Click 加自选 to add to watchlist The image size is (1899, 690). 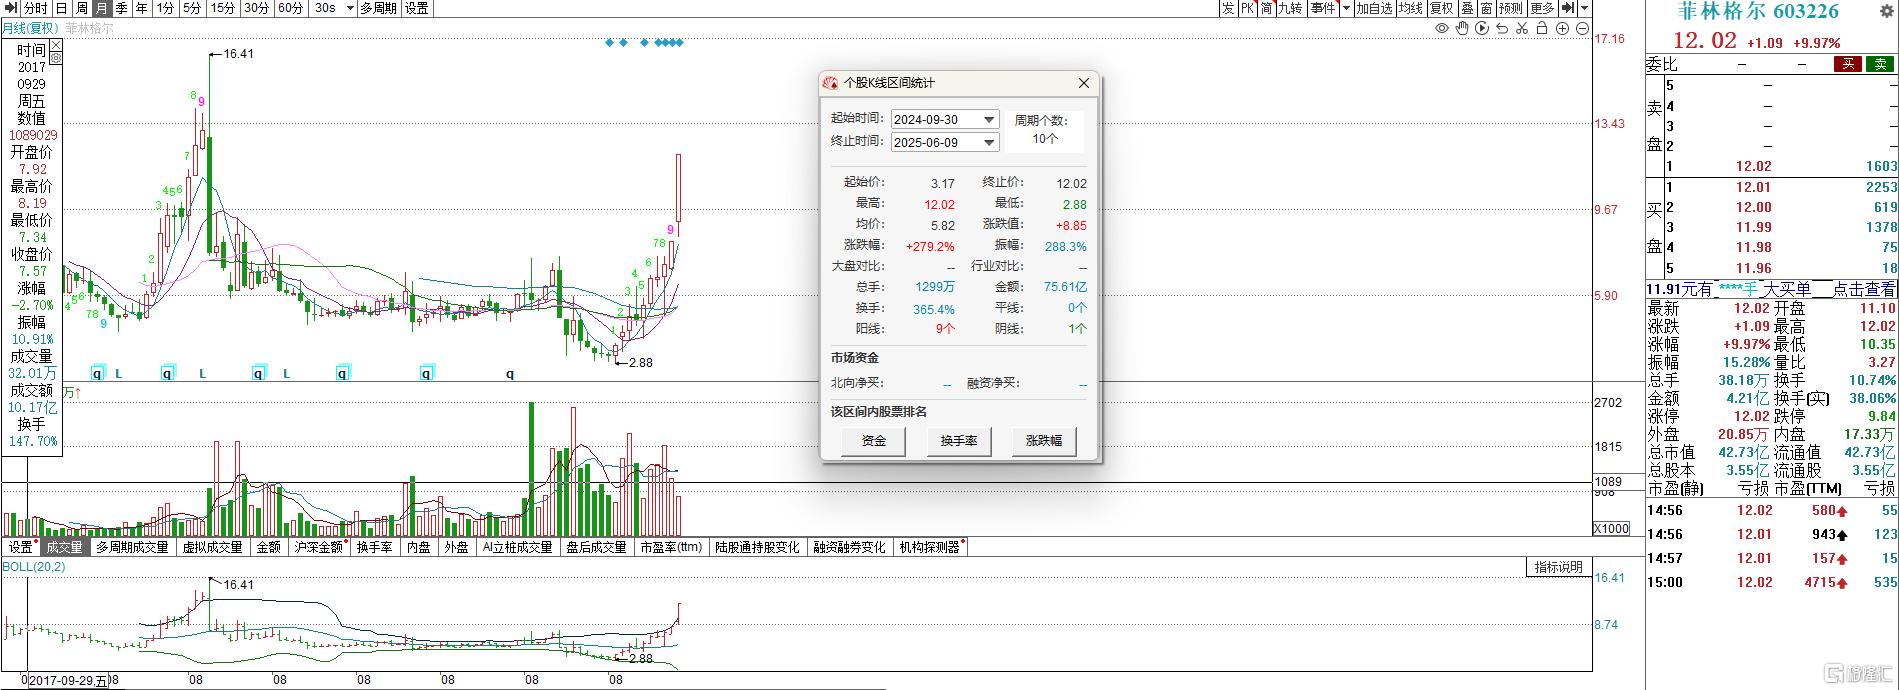(x=1375, y=8)
